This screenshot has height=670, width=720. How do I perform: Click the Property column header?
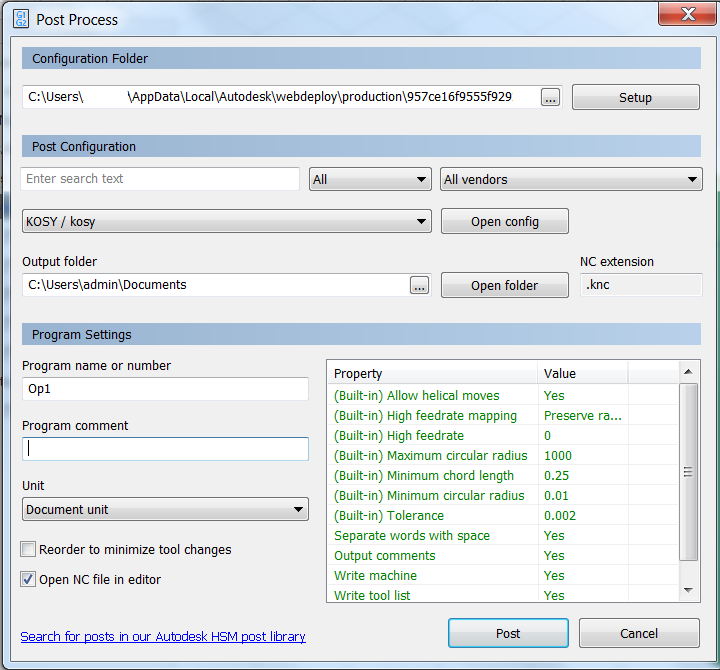tap(432, 373)
